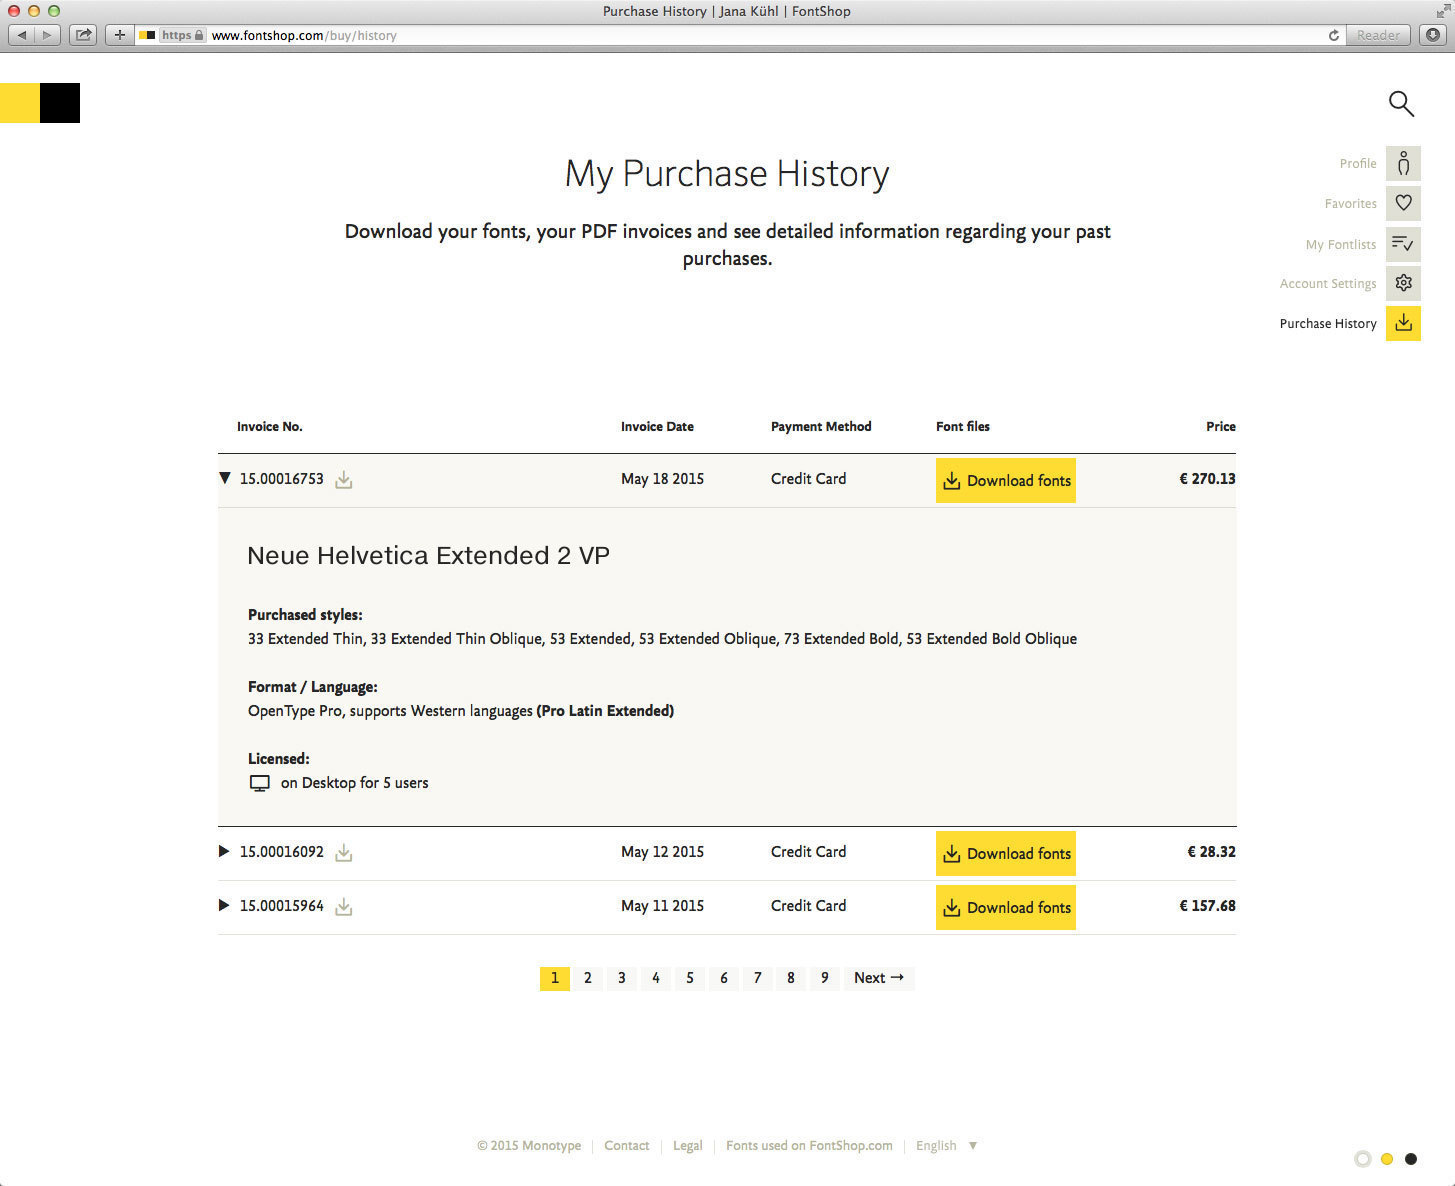Click the black color theme dot

(x=1411, y=1159)
